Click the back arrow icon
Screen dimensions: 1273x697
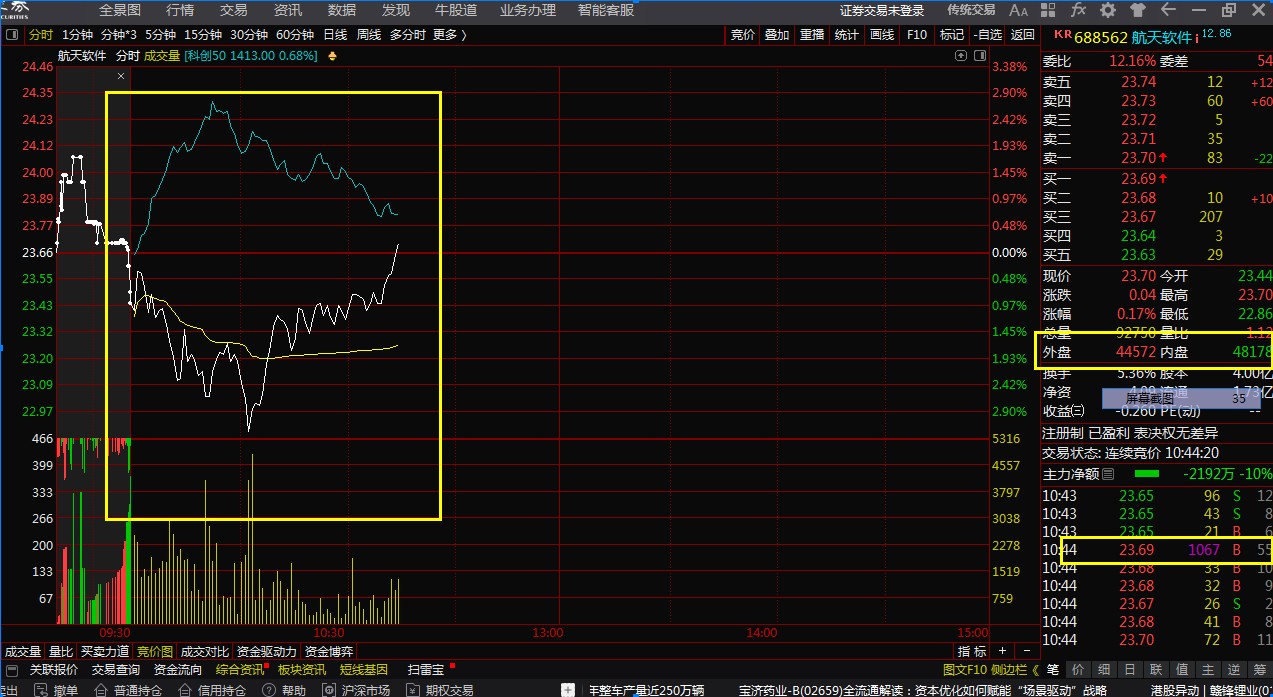pyautogui.click(x=1168, y=10)
